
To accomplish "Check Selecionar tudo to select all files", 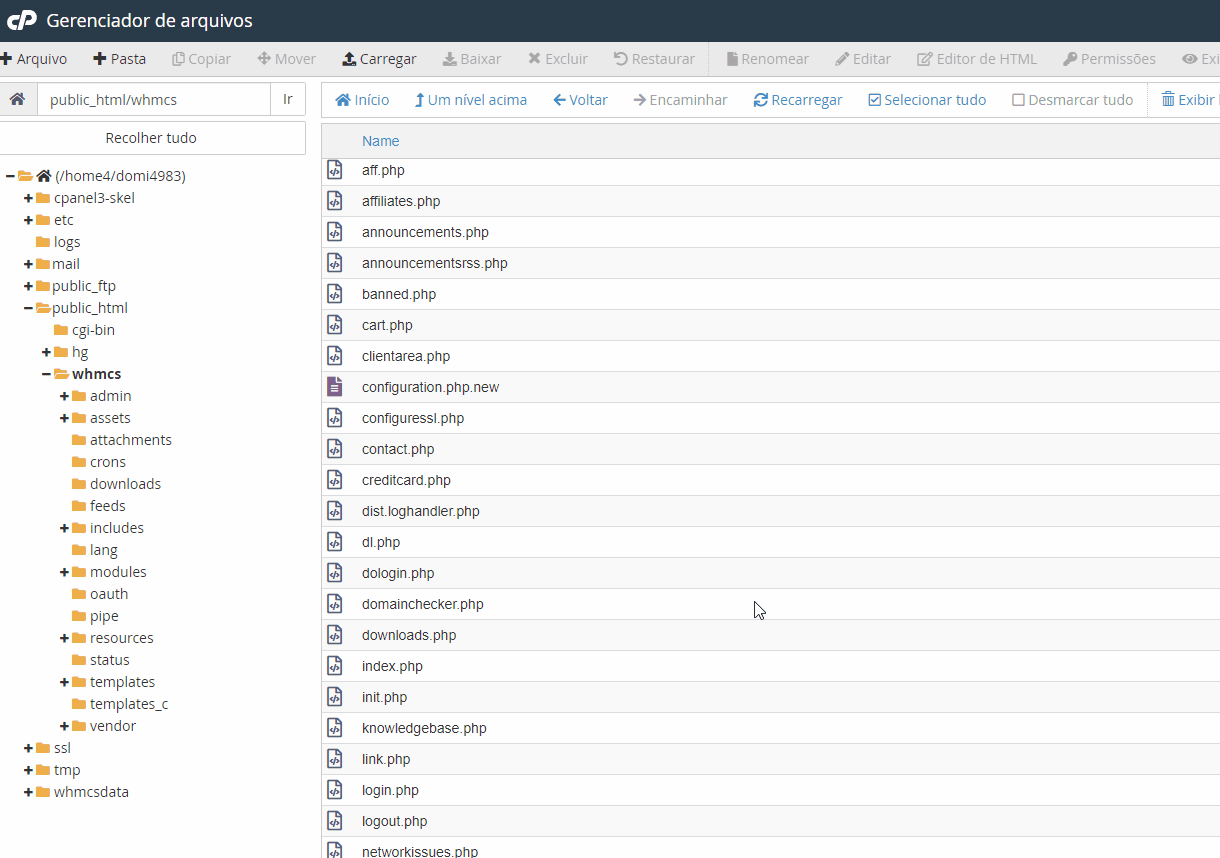I will [927, 100].
